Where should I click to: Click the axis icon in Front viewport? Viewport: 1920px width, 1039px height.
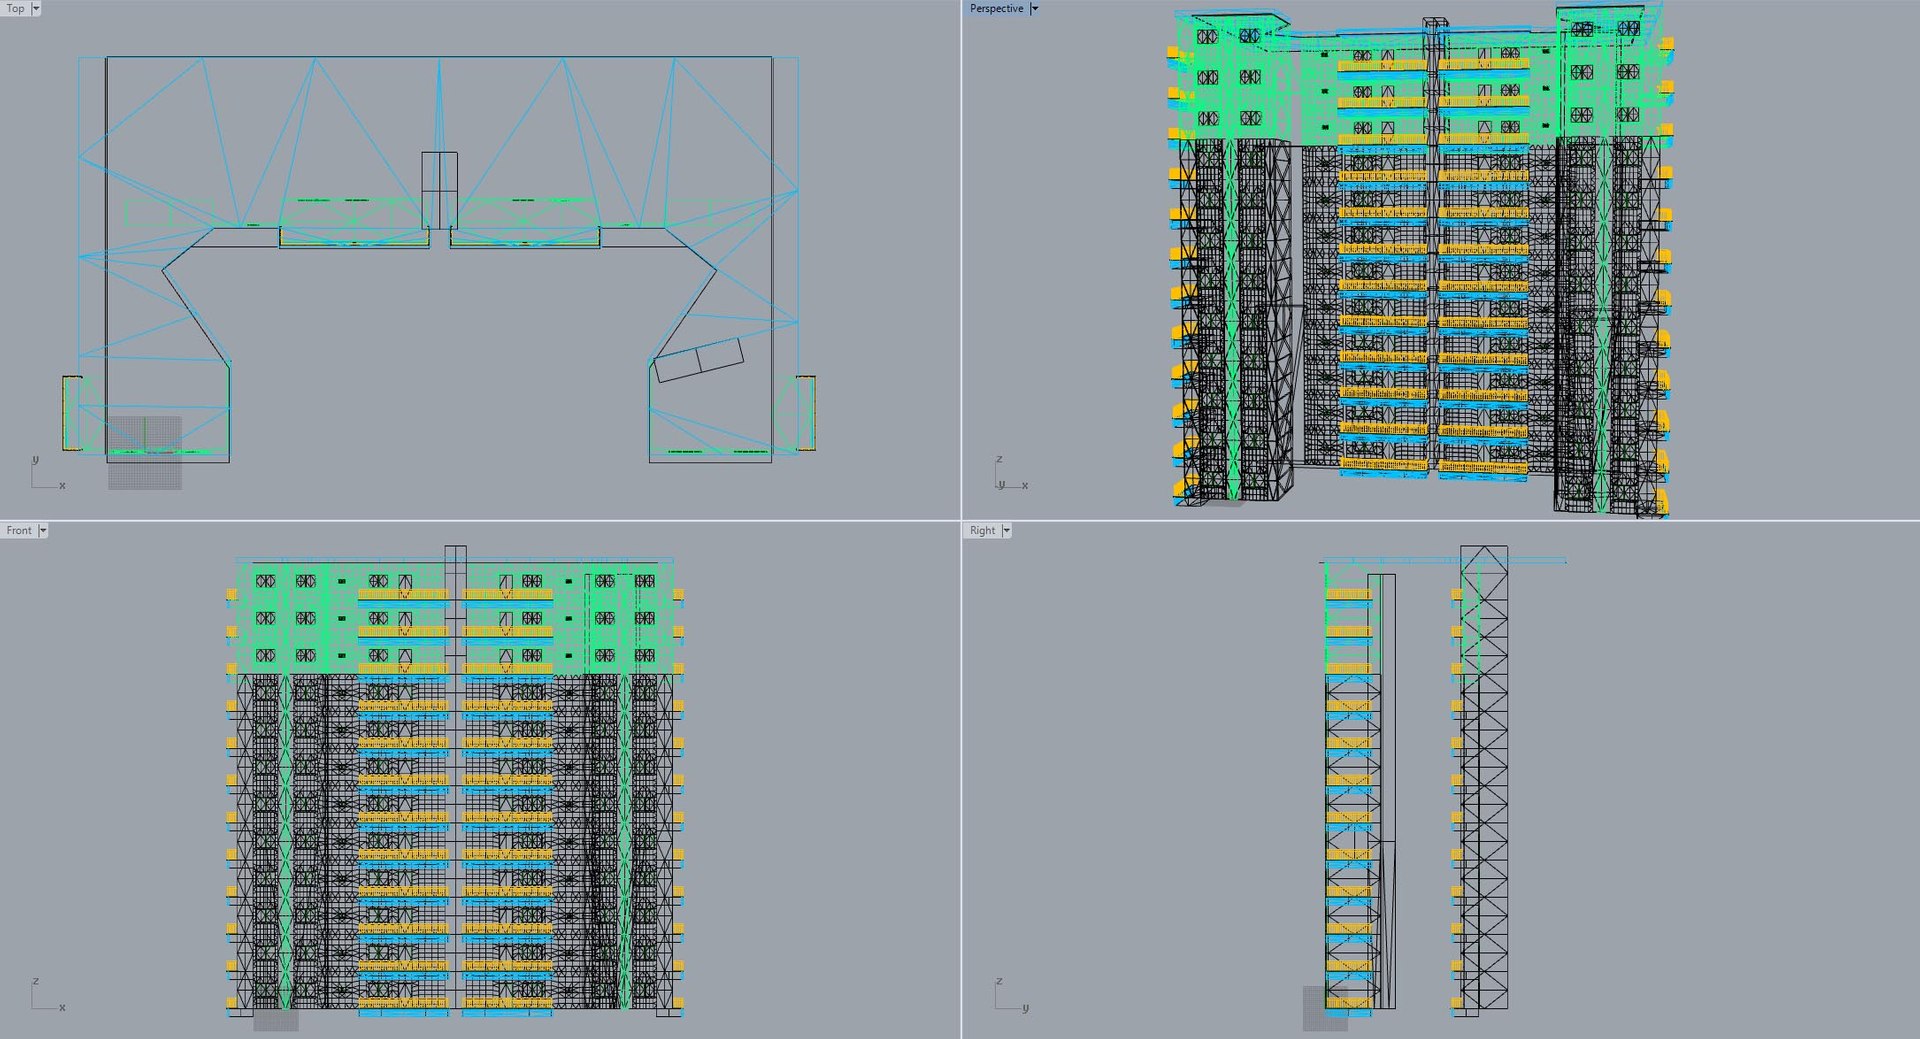point(47,995)
